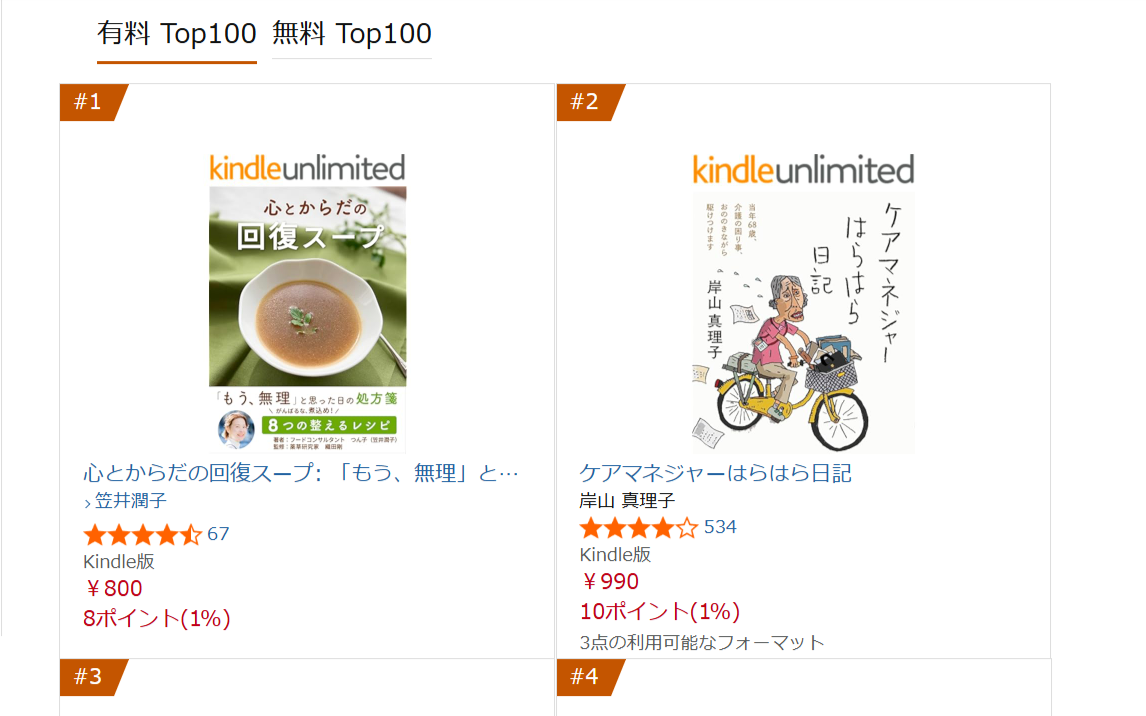Click star rating of soup book
Screen dimensions: 1146x716
click(142, 534)
